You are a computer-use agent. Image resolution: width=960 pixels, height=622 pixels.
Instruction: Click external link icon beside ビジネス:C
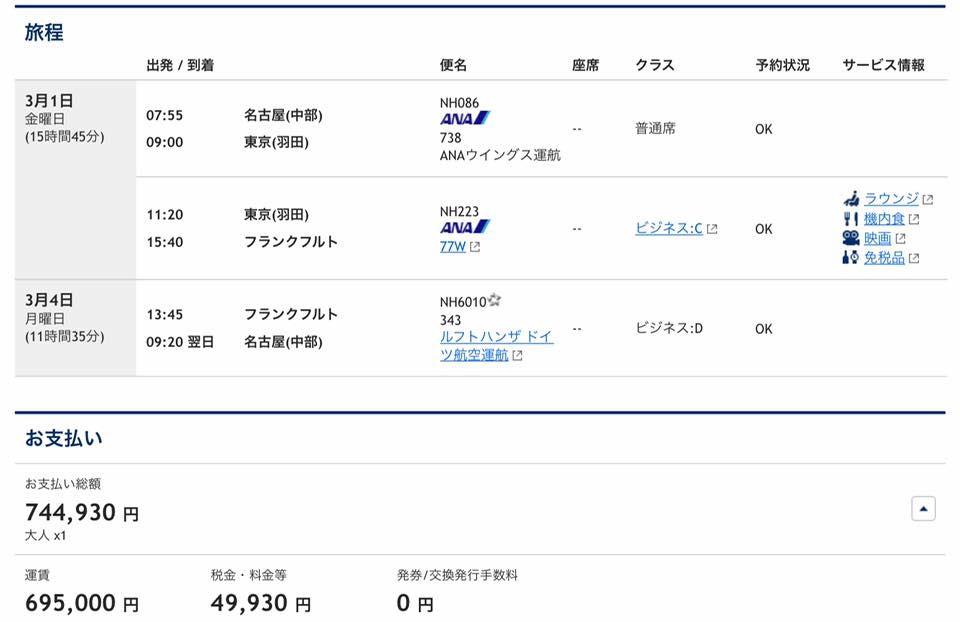712,229
